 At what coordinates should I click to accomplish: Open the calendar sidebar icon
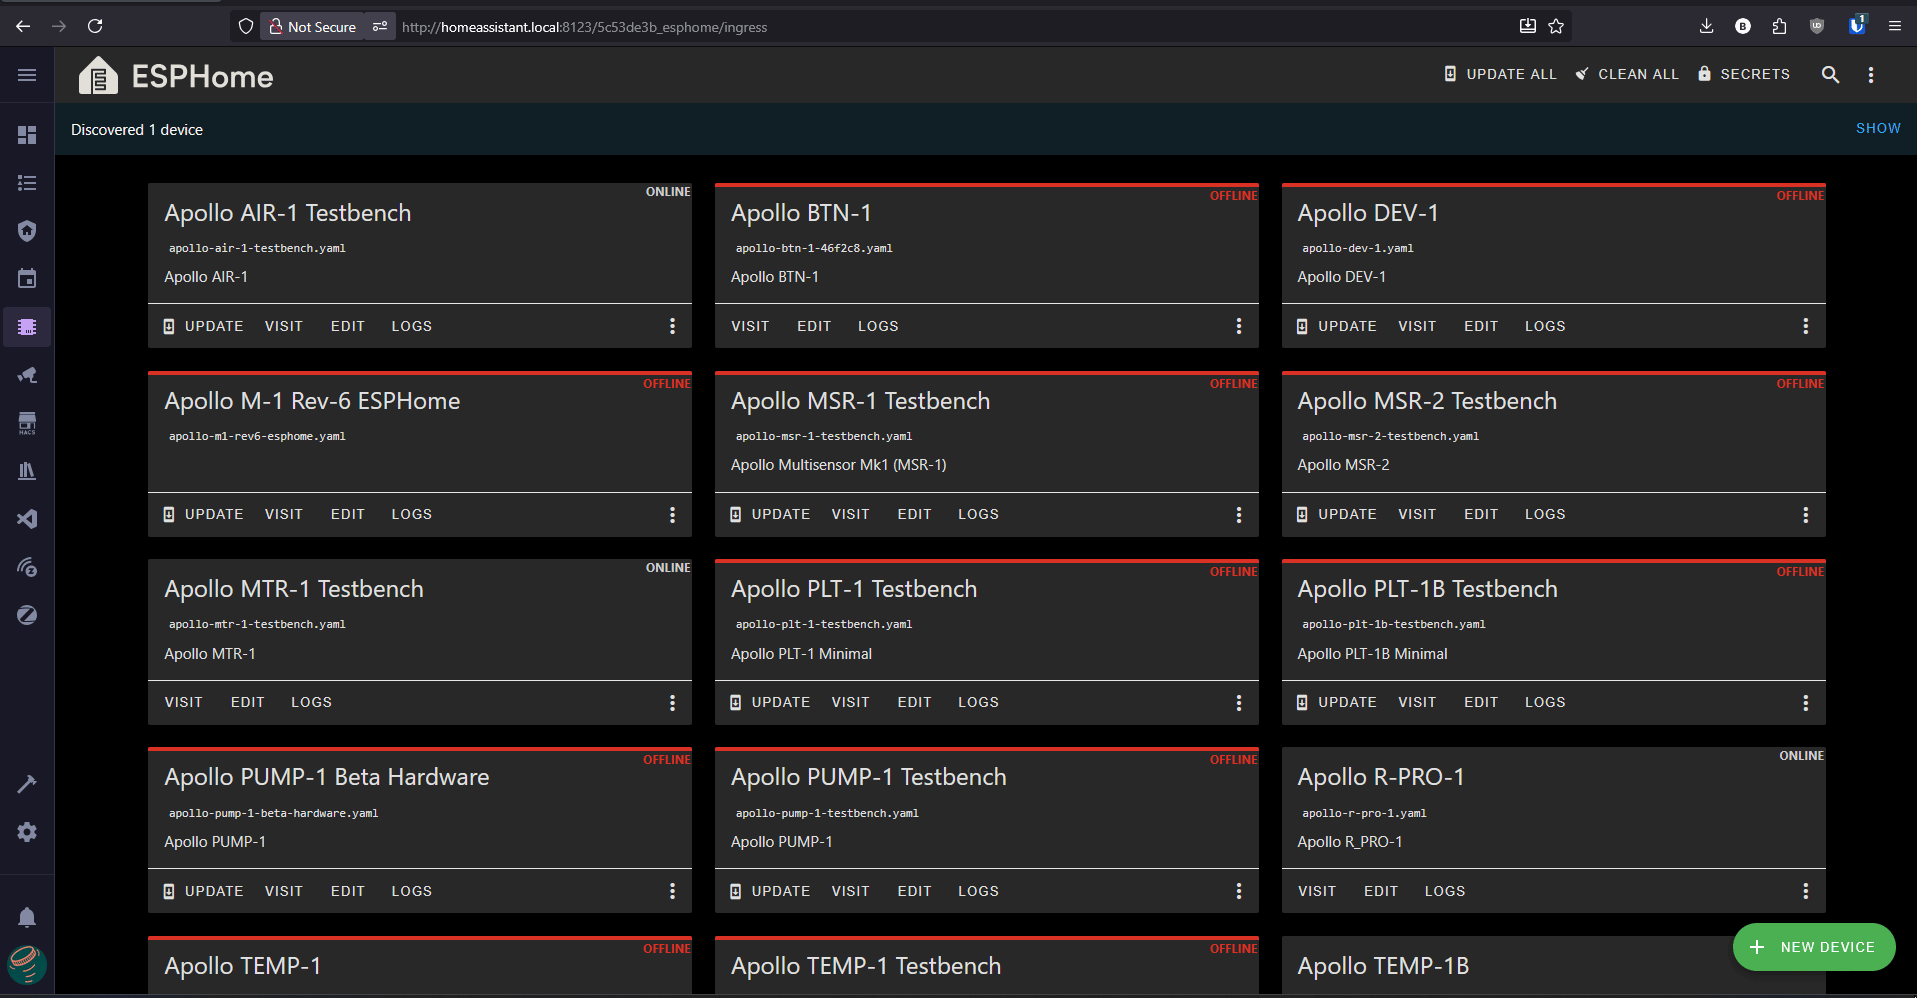tap(27, 279)
